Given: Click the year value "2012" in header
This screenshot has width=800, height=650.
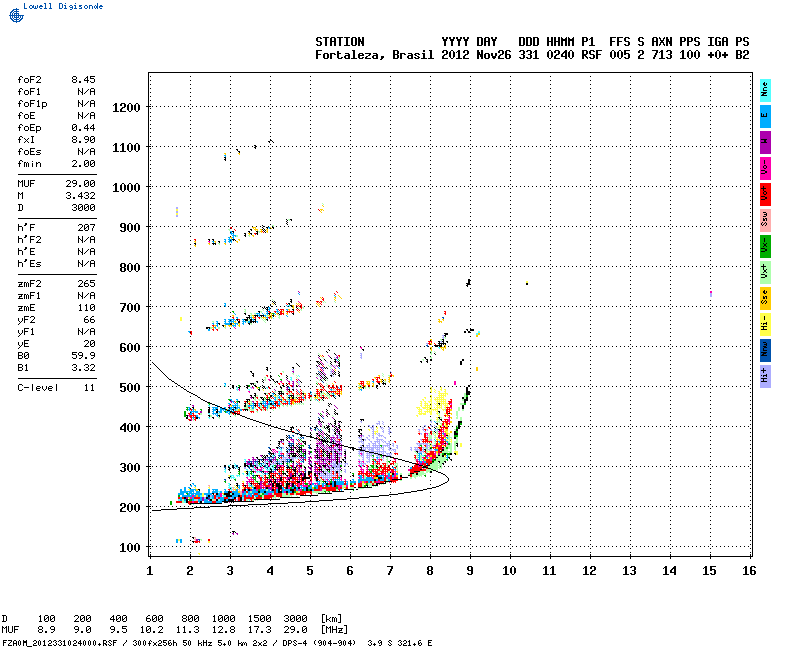Looking at the screenshot, I should (x=455, y=55).
